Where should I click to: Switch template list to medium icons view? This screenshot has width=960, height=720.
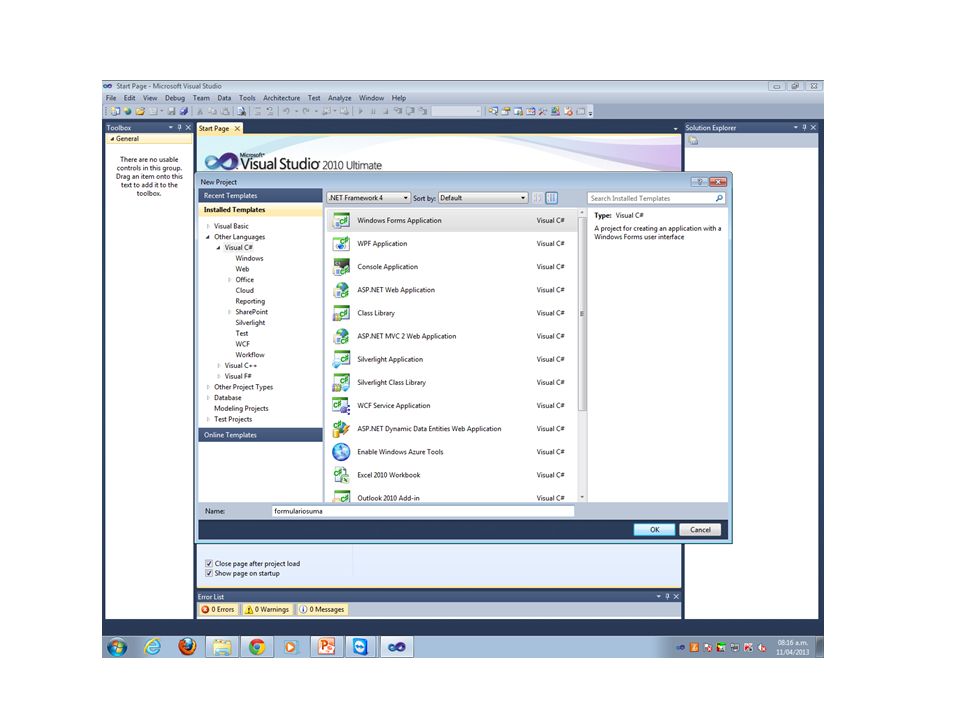(552, 198)
